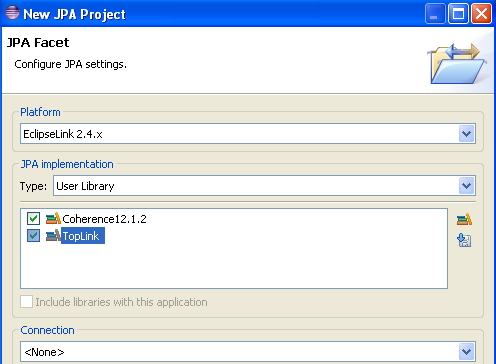Open the JPA implementation Type dropdown arrow
The image size is (496, 364).
(466, 186)
